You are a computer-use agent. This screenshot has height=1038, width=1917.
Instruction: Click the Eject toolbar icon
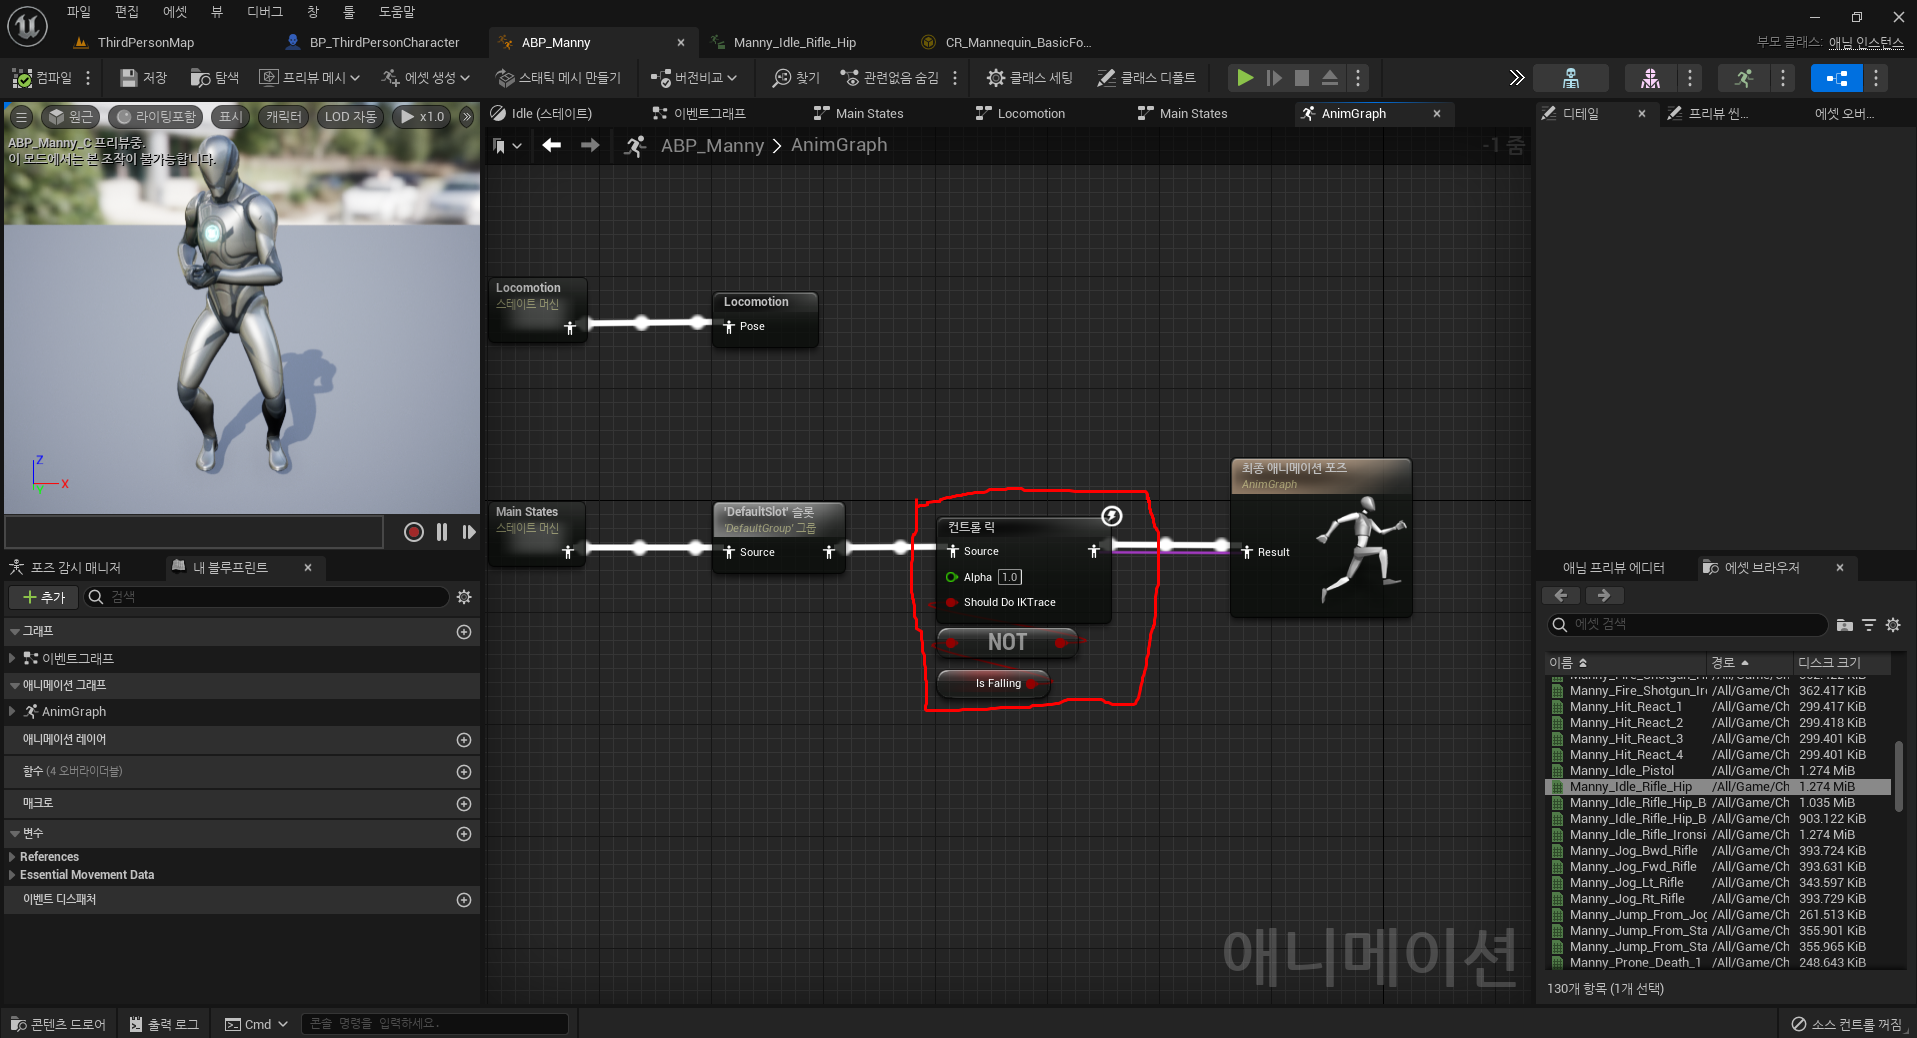(x=1330, y=78)
